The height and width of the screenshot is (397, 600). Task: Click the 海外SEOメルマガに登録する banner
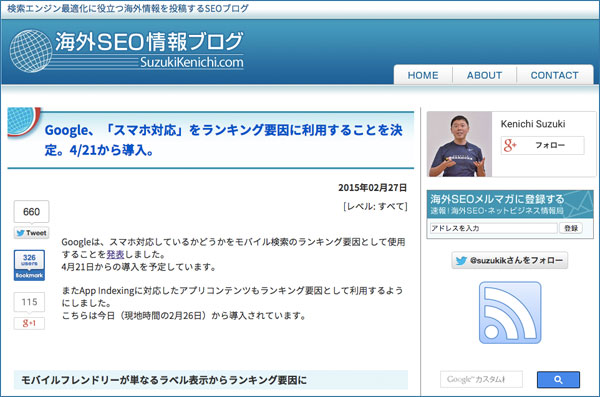click(510, 204)
